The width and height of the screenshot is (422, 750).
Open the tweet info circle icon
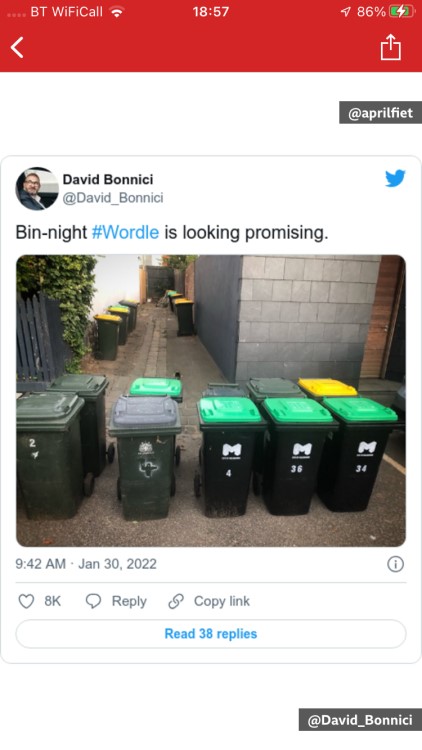click(x=395, y=564)
